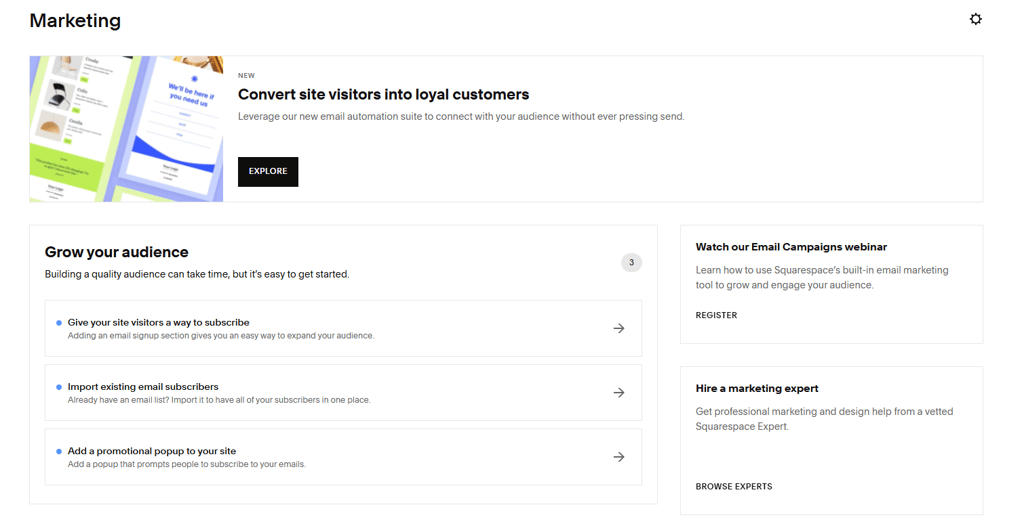This screenshot has height=528, width=1024.
Task: Click the arrow for Give your site visitors a way to subscribe
Action: (x=619, y=328)
